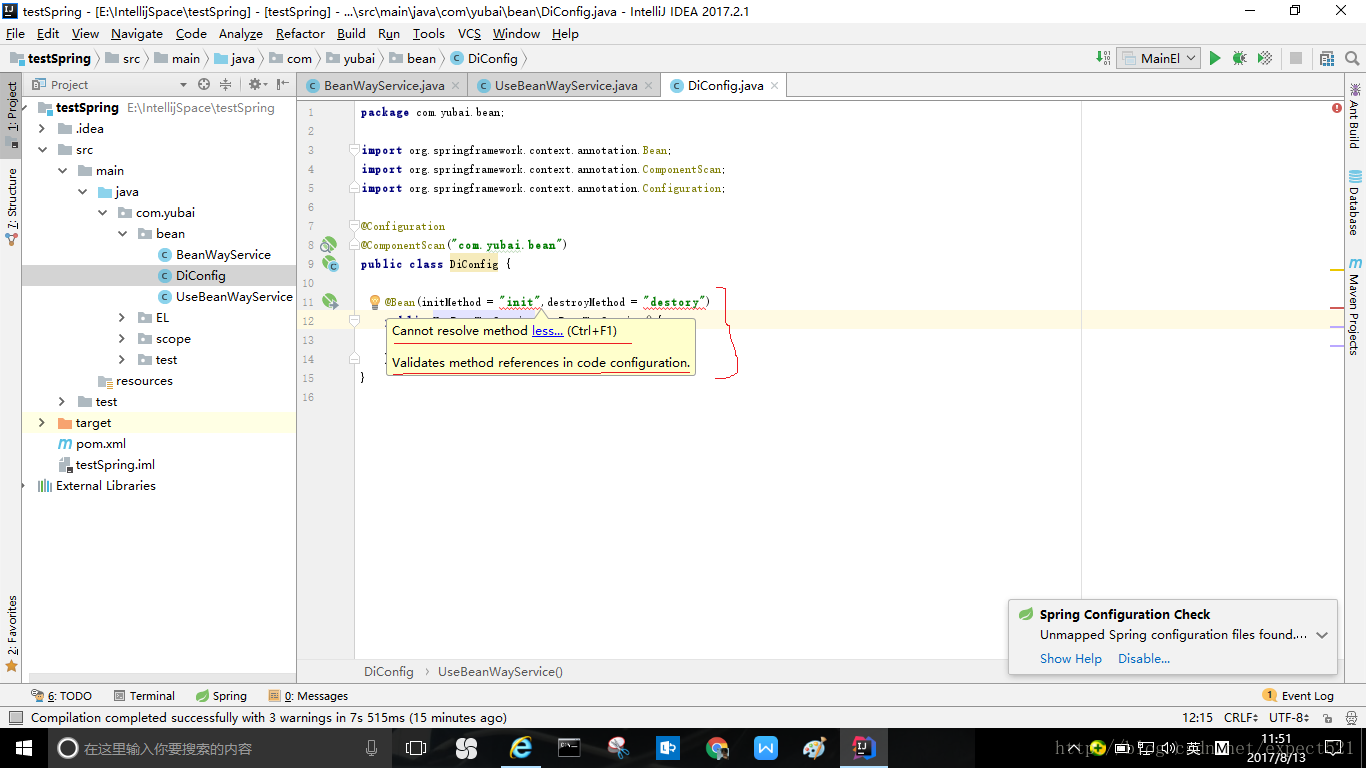Viewport: 1366px width, 768px height.
Task: Open the Refactor menu
Action: [x=300, y=33]
